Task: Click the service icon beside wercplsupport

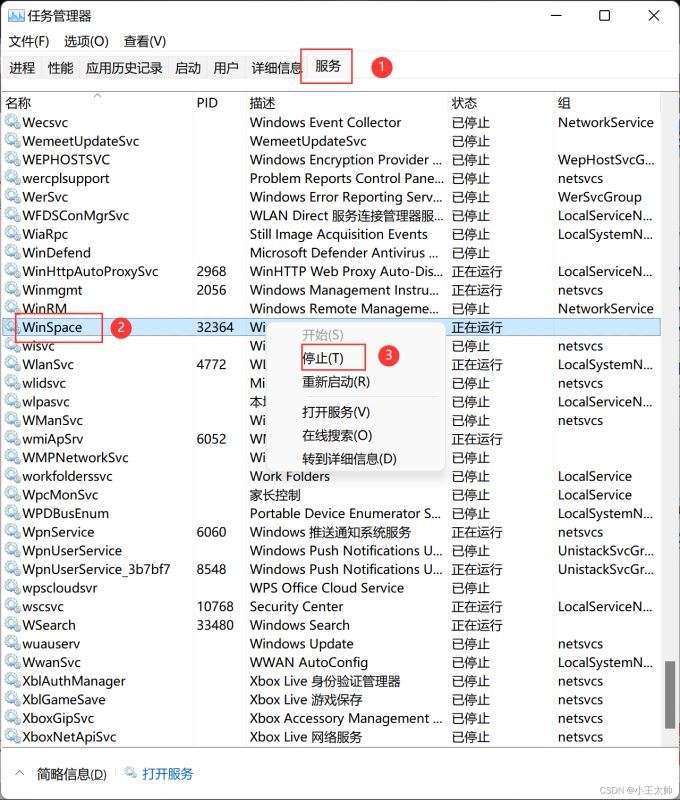Action: 12,178
